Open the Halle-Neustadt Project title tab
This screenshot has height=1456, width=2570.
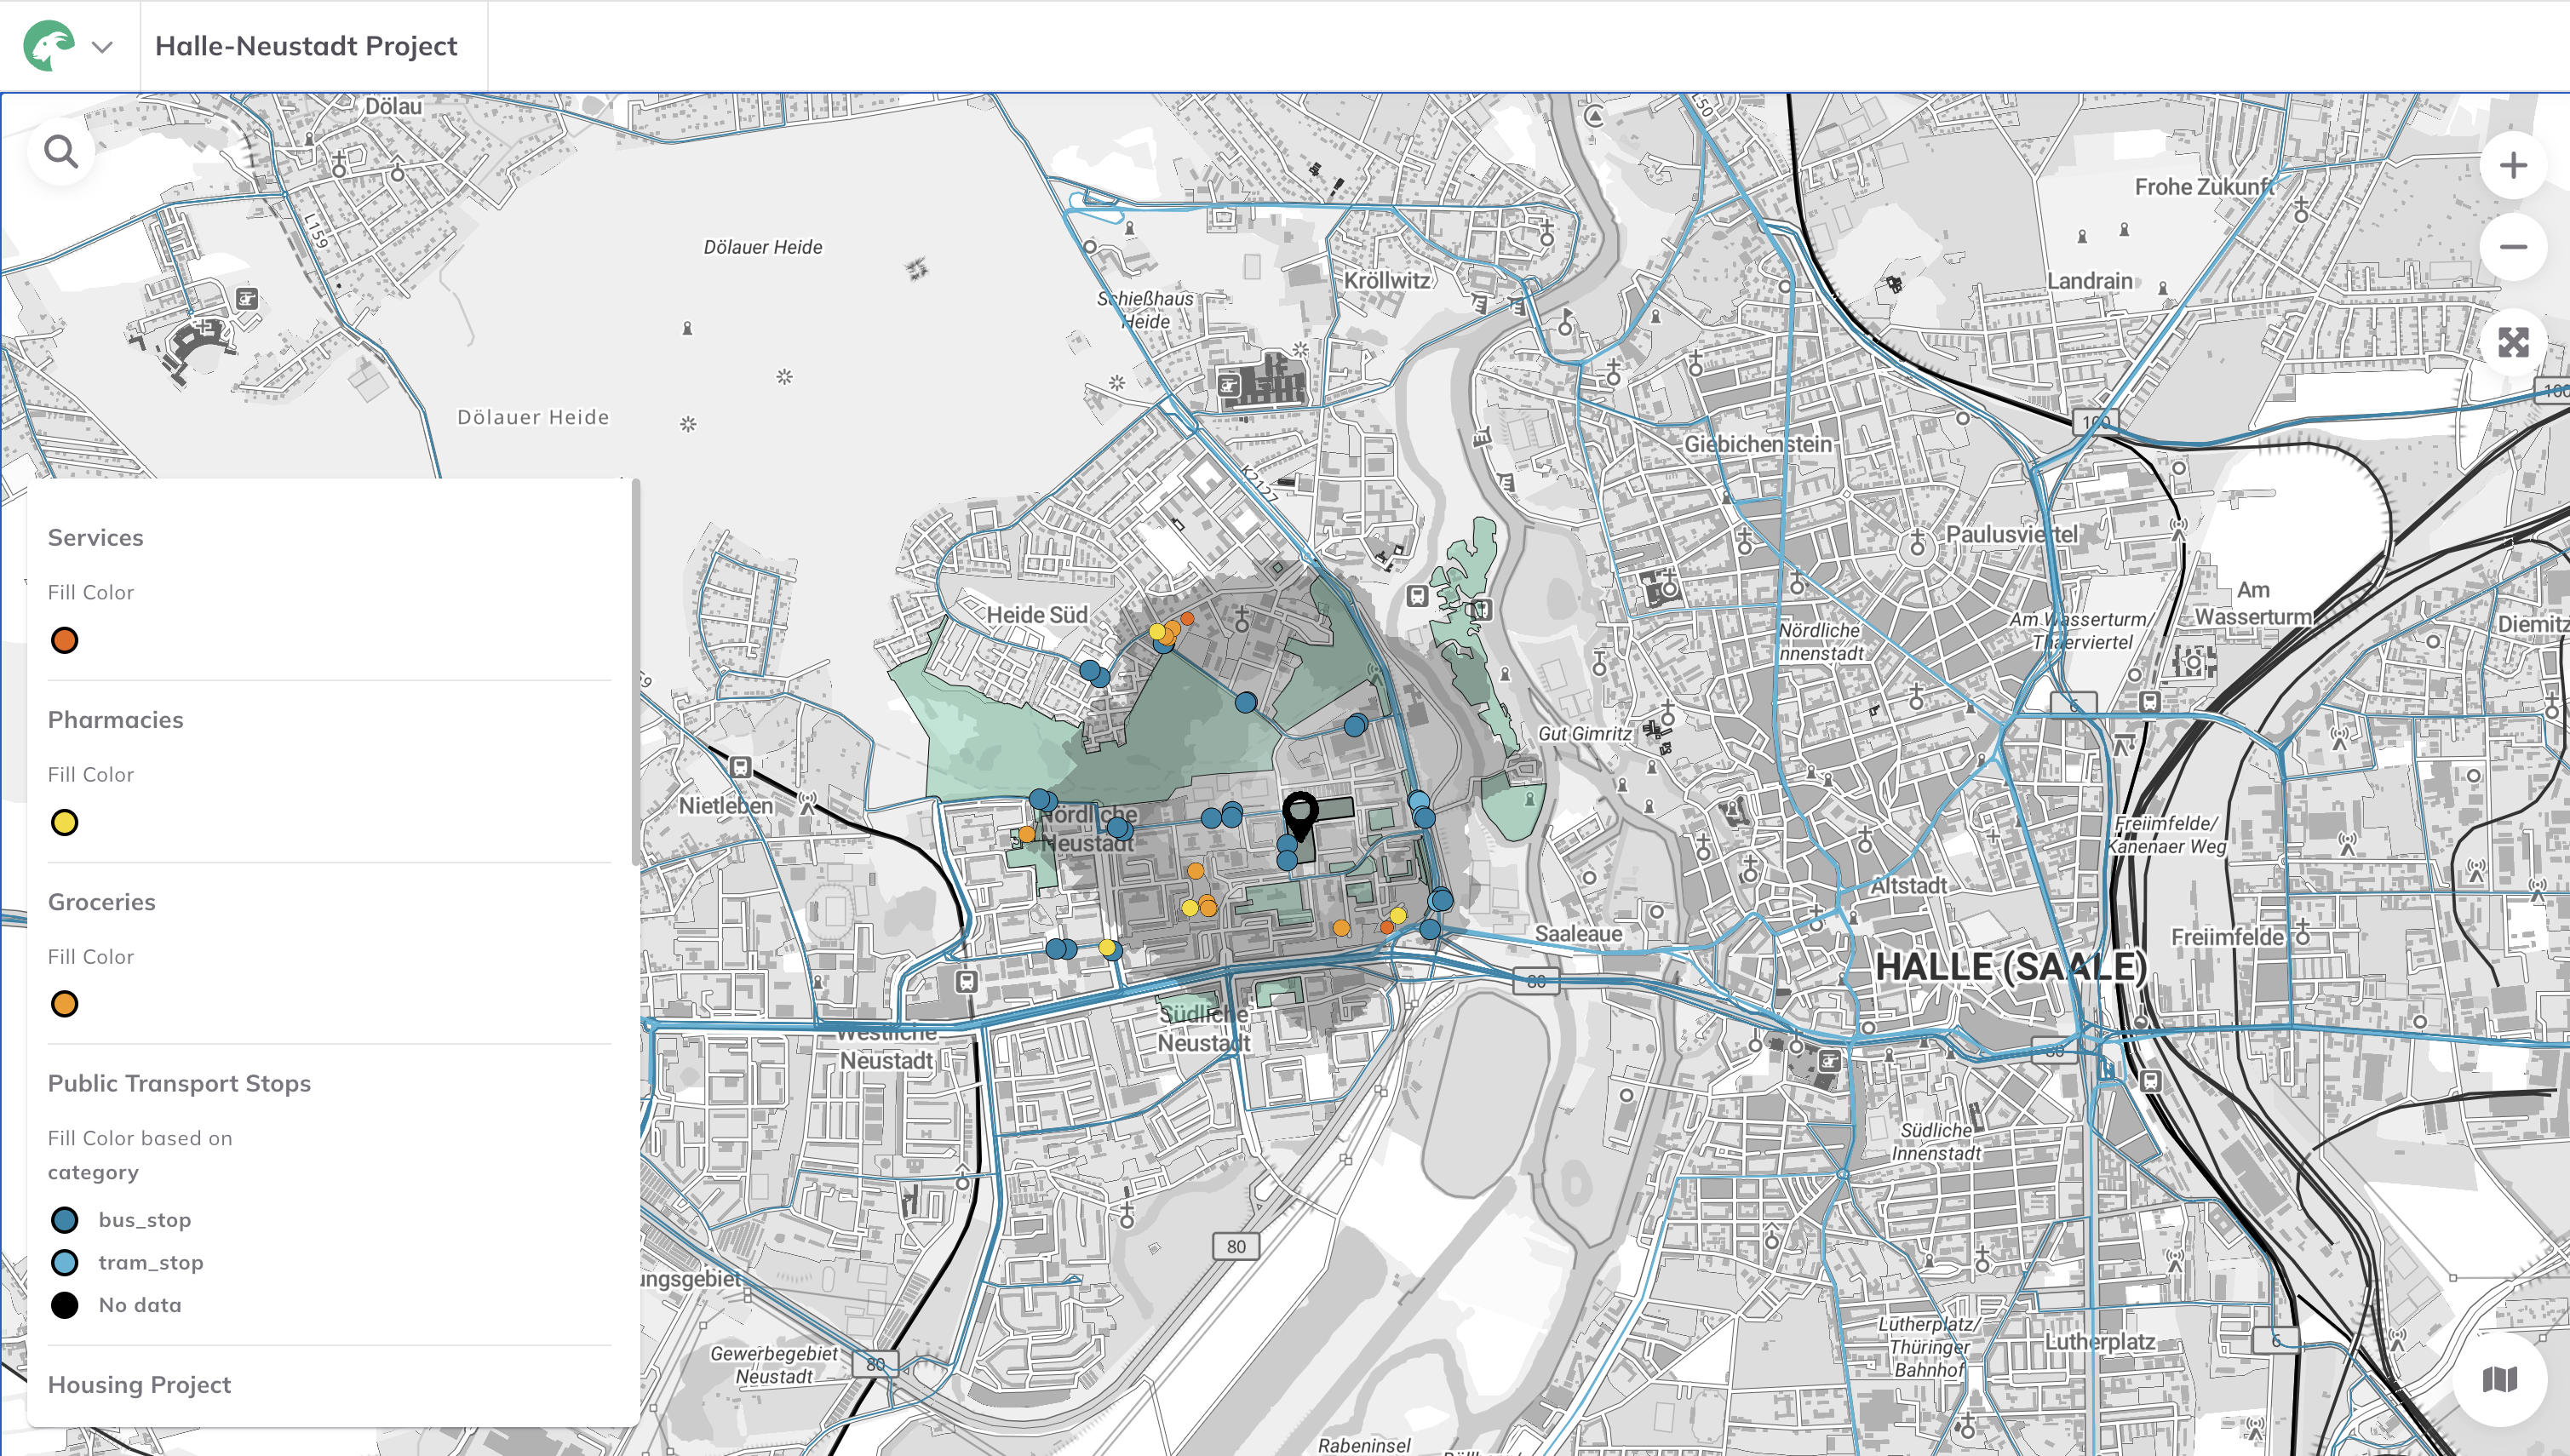(x=306, y=46)
